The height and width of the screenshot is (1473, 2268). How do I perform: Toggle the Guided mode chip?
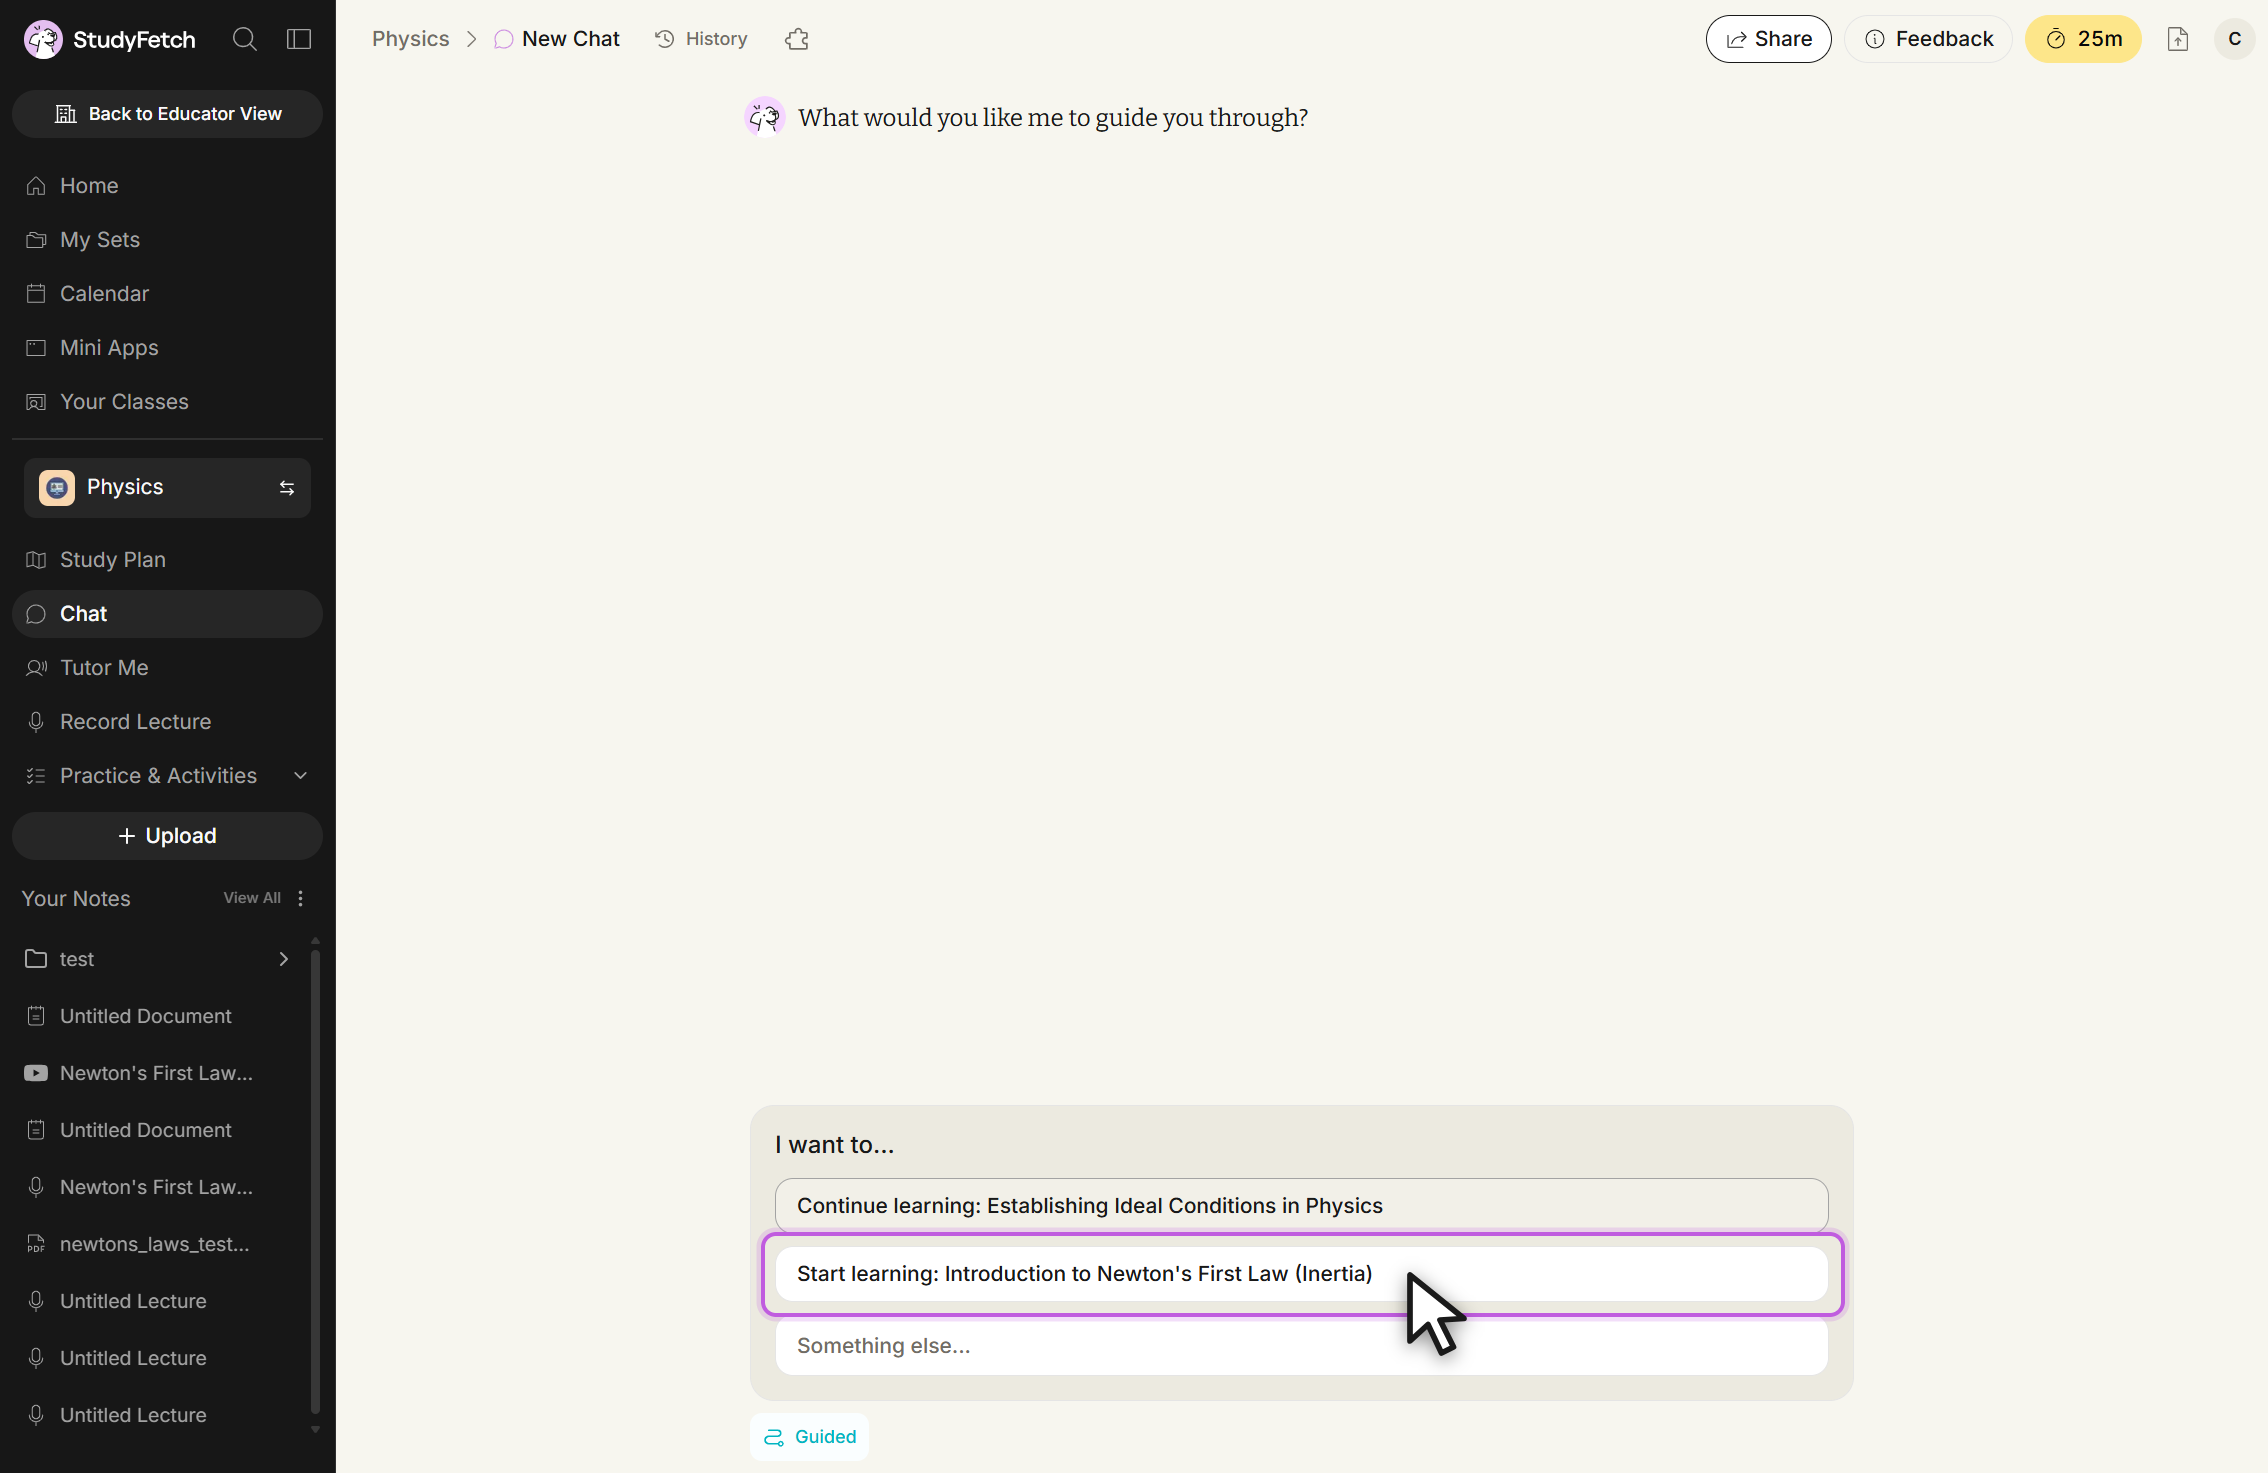coord(810,1437)
